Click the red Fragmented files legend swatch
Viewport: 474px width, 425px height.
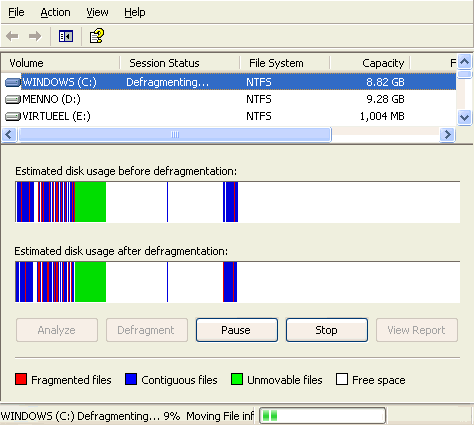click(x=21, y=379)
